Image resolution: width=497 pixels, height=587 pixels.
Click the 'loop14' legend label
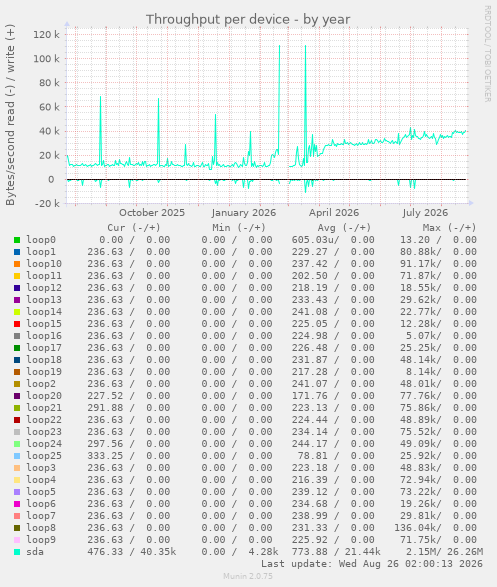pos(44,312)
